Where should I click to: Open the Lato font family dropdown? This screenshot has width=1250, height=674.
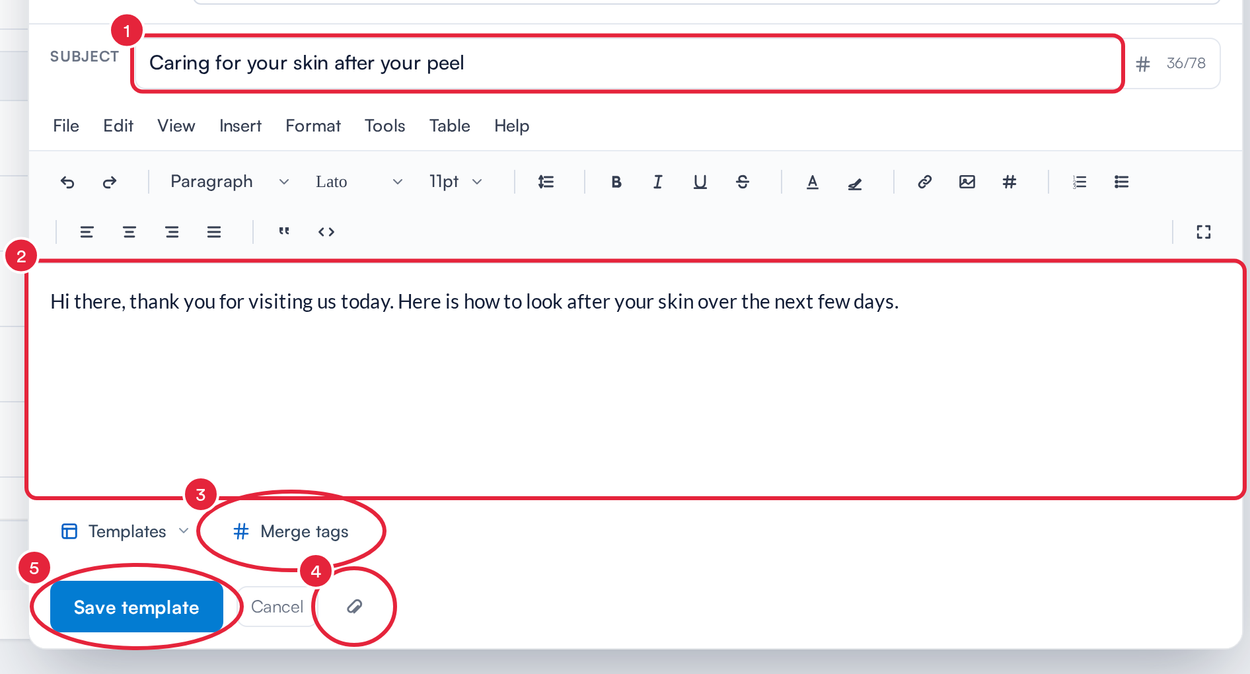click(359, 182)
